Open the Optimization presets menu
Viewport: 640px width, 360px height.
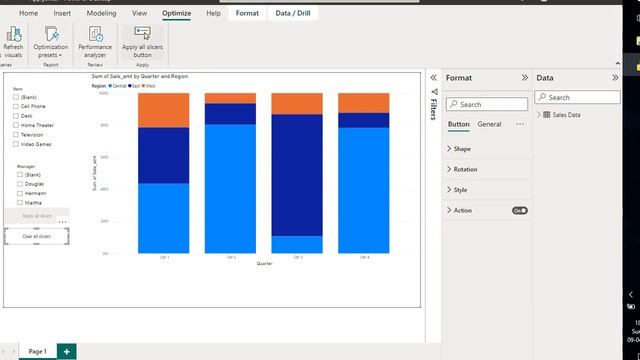click(51, 42)
